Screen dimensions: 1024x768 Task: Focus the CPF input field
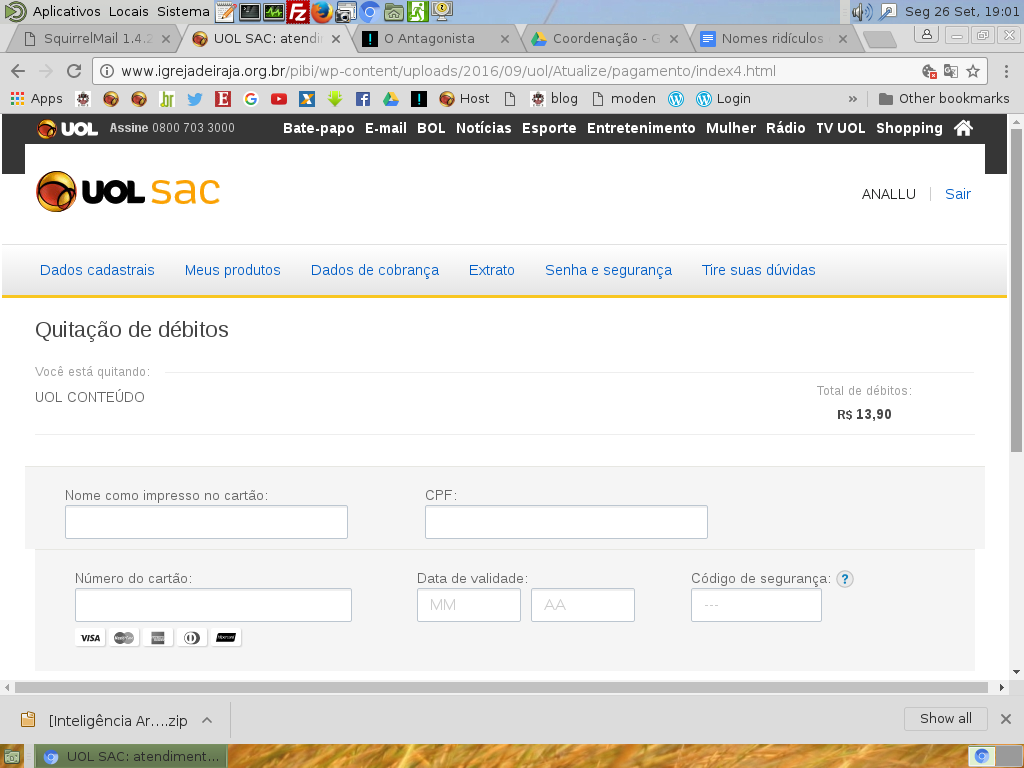[566, 522]
